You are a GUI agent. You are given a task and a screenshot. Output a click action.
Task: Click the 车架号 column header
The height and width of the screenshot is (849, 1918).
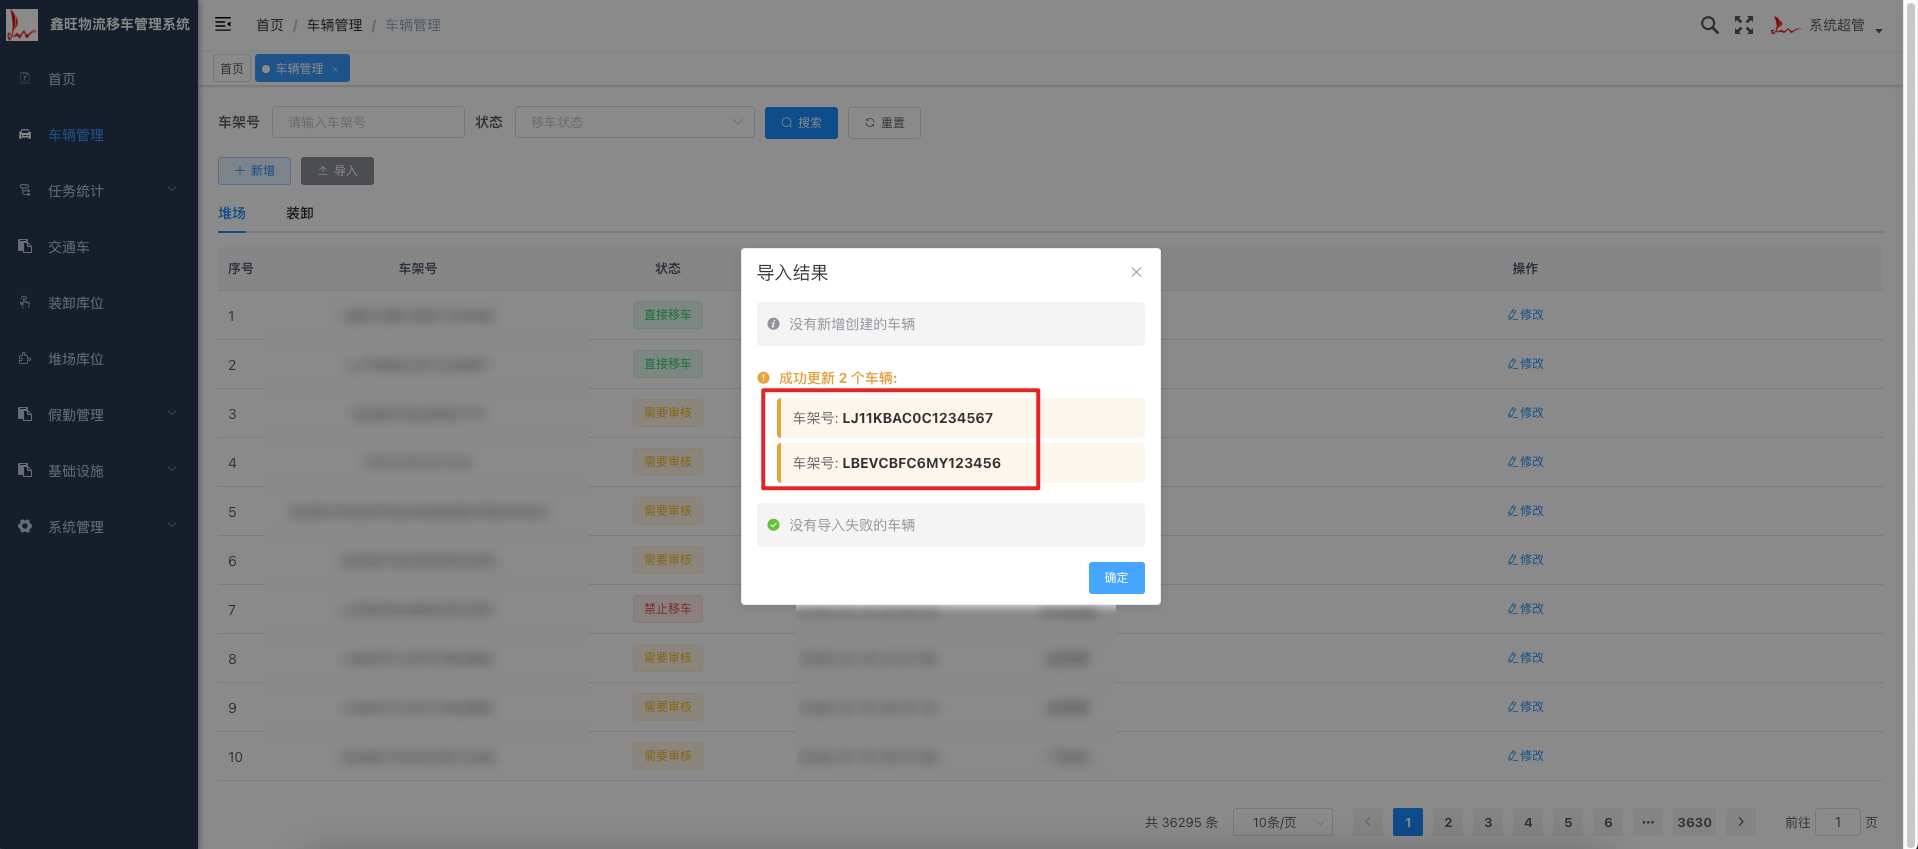click(x=418, y=269)
